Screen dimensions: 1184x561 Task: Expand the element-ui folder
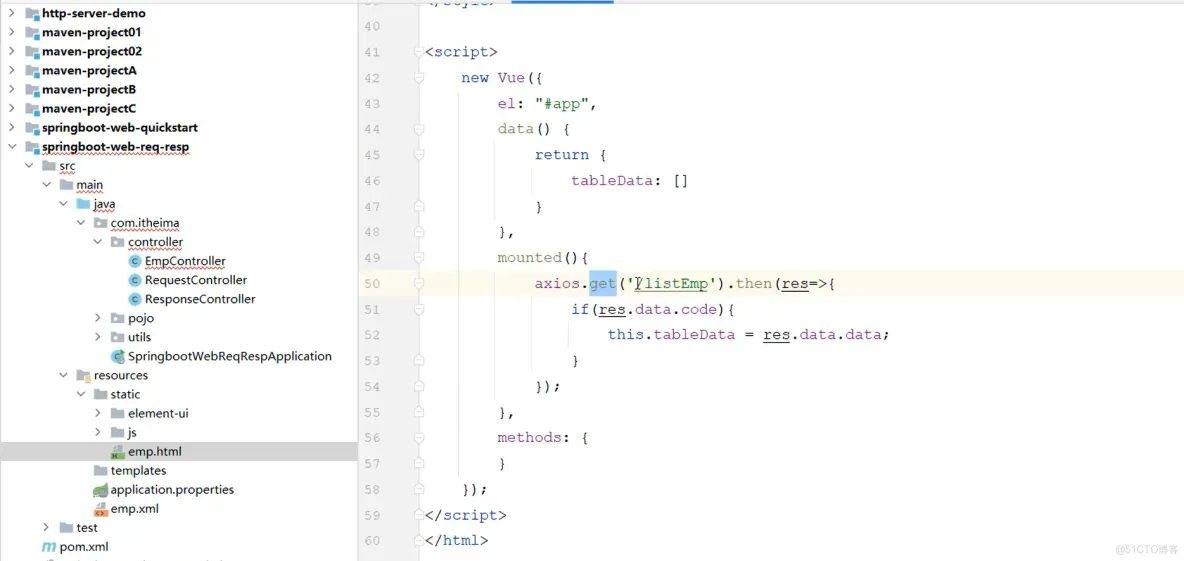pyautogui.click(x=97, y=413)
